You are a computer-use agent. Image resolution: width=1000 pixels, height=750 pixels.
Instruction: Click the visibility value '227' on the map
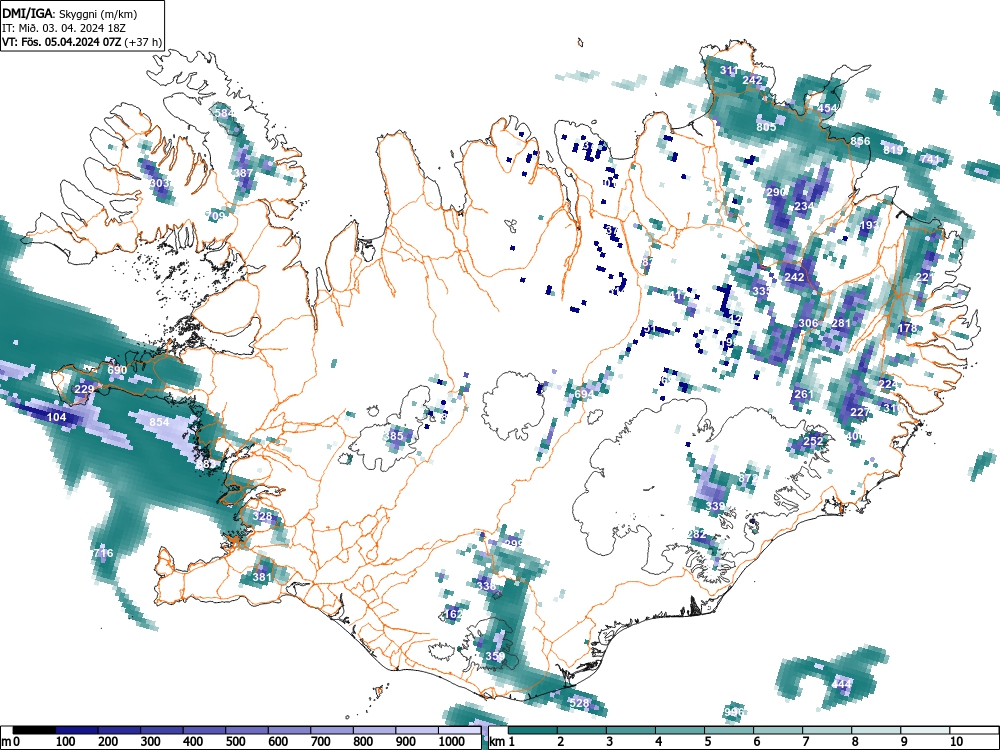click(x=860, y=413)
